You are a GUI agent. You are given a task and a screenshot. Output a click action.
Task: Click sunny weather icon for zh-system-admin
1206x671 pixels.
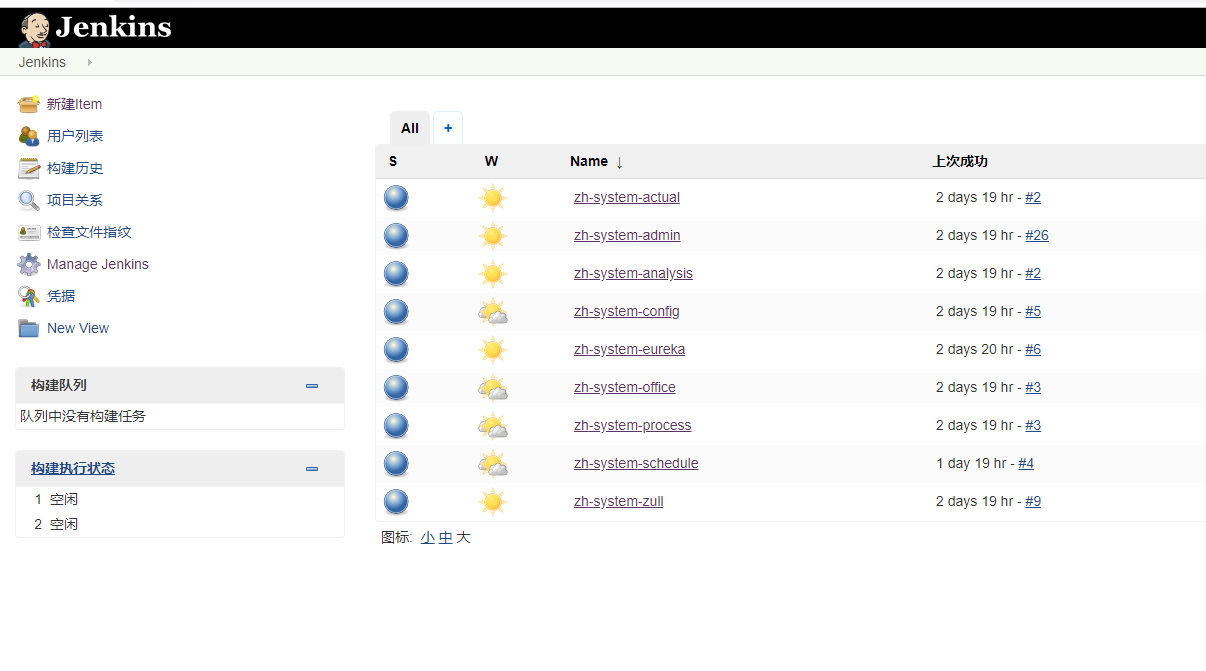point(492,236)
